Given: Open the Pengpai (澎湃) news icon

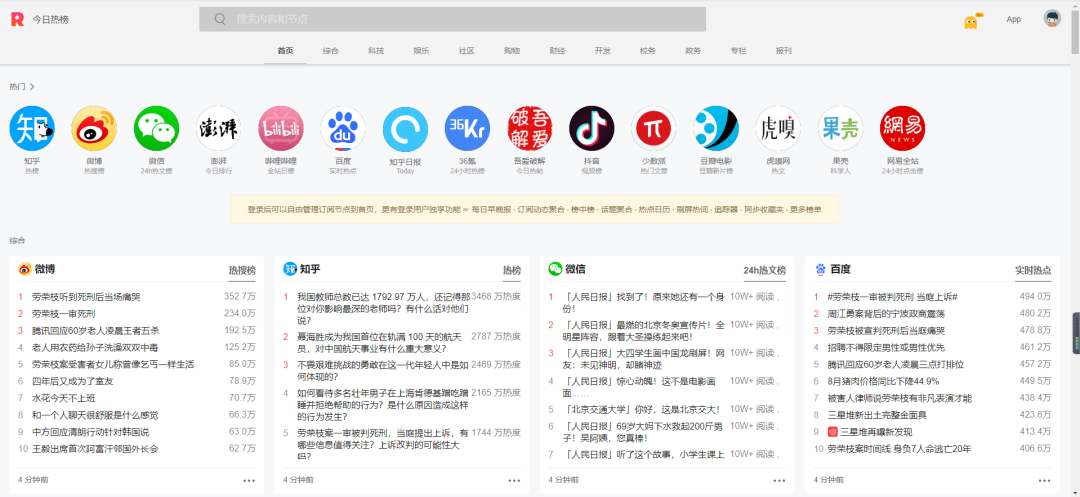Looking at the screenshot, I should (x=218, y=128).
